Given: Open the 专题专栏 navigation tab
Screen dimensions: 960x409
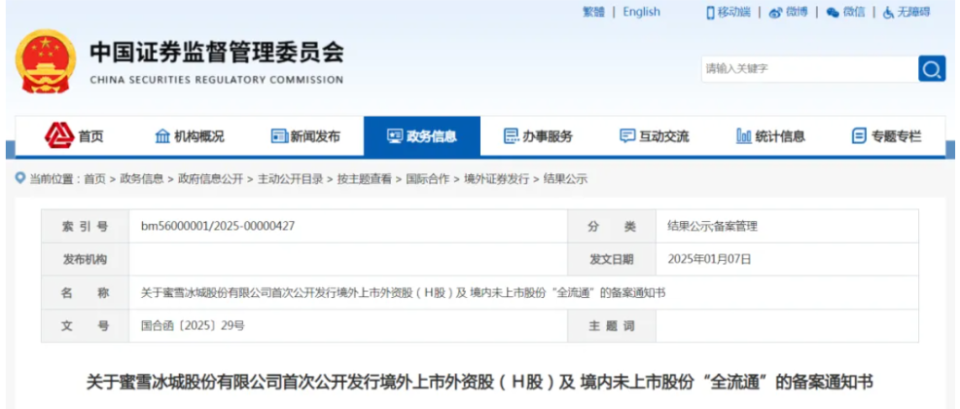Looking at the screenshot, I should (886, 137).
